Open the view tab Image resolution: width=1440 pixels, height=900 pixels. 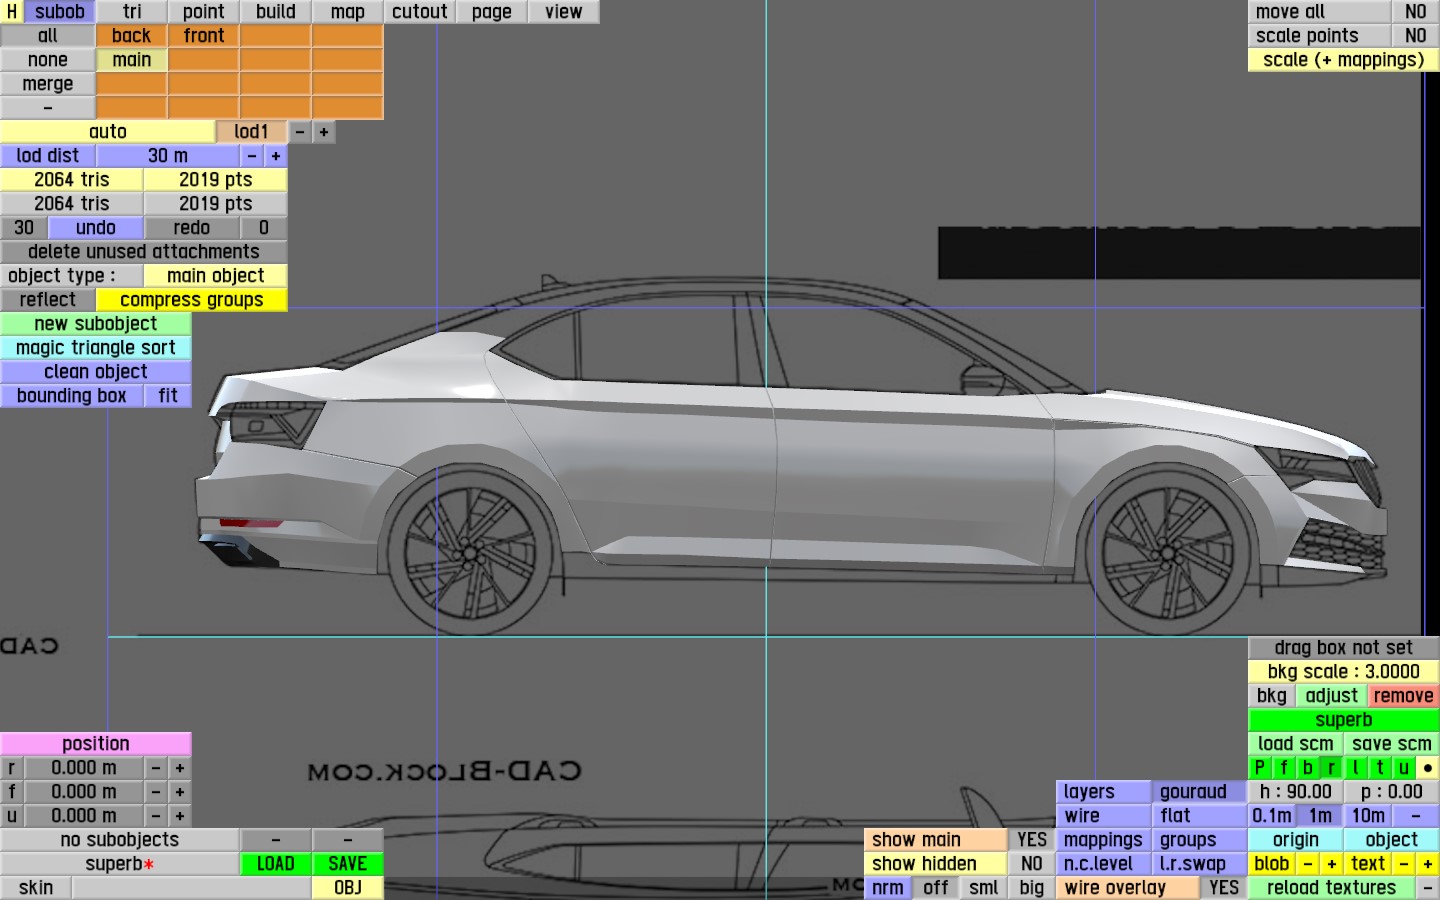pos(564,12)
